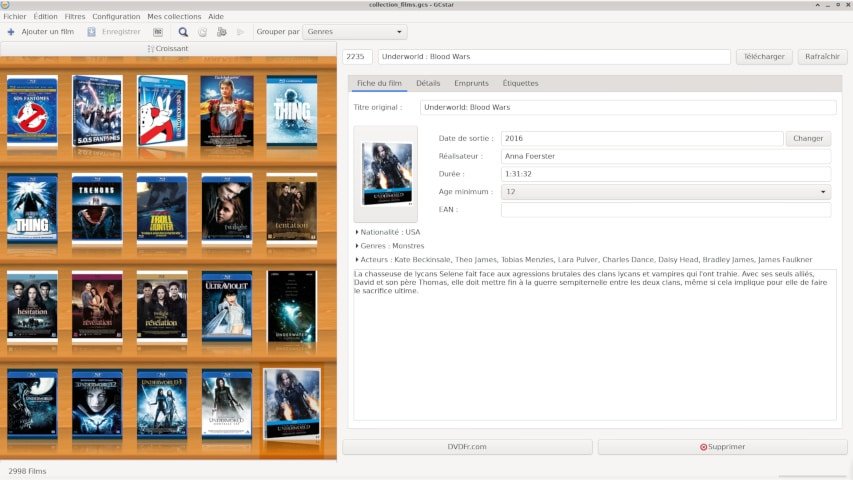Image resolution: width=853 pixels, height=480 pixels.
Task: Switch to the Fiche du film tab
Action: pyautogui.click(x=379, y=83)
